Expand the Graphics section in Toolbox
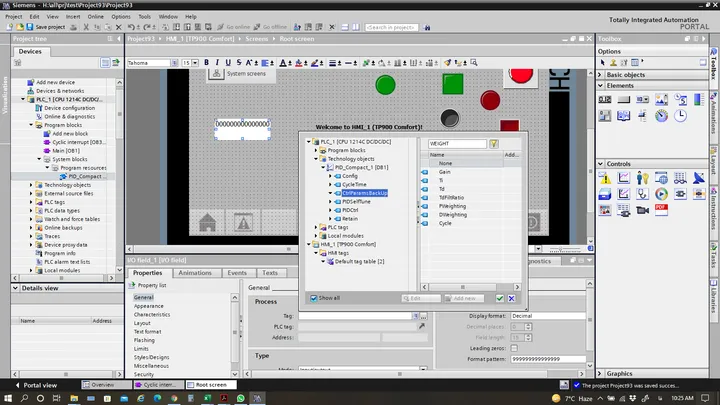 click(x=600, y=373)
